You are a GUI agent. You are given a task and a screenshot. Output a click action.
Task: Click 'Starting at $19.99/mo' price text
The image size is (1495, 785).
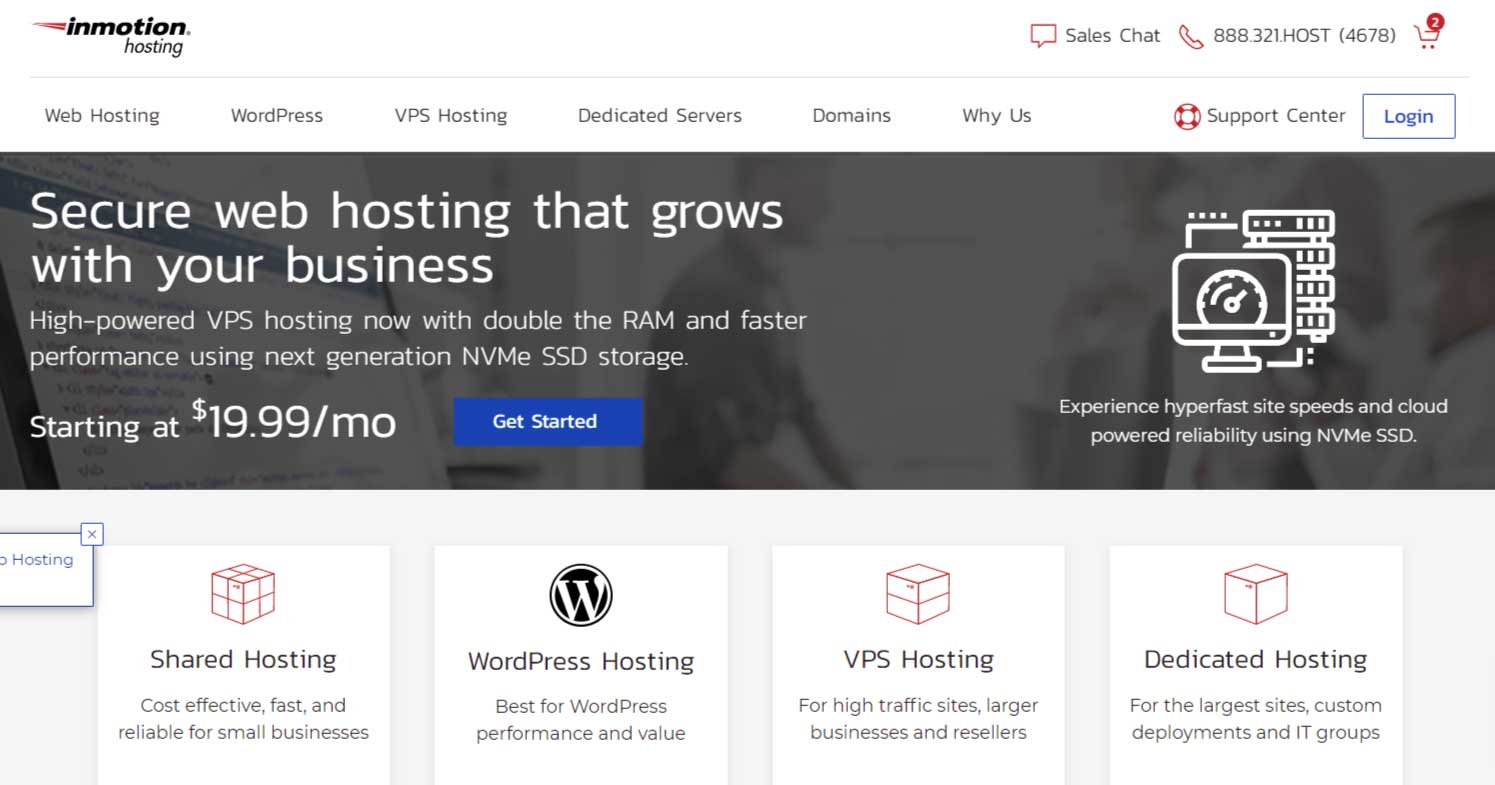(213, 423)
